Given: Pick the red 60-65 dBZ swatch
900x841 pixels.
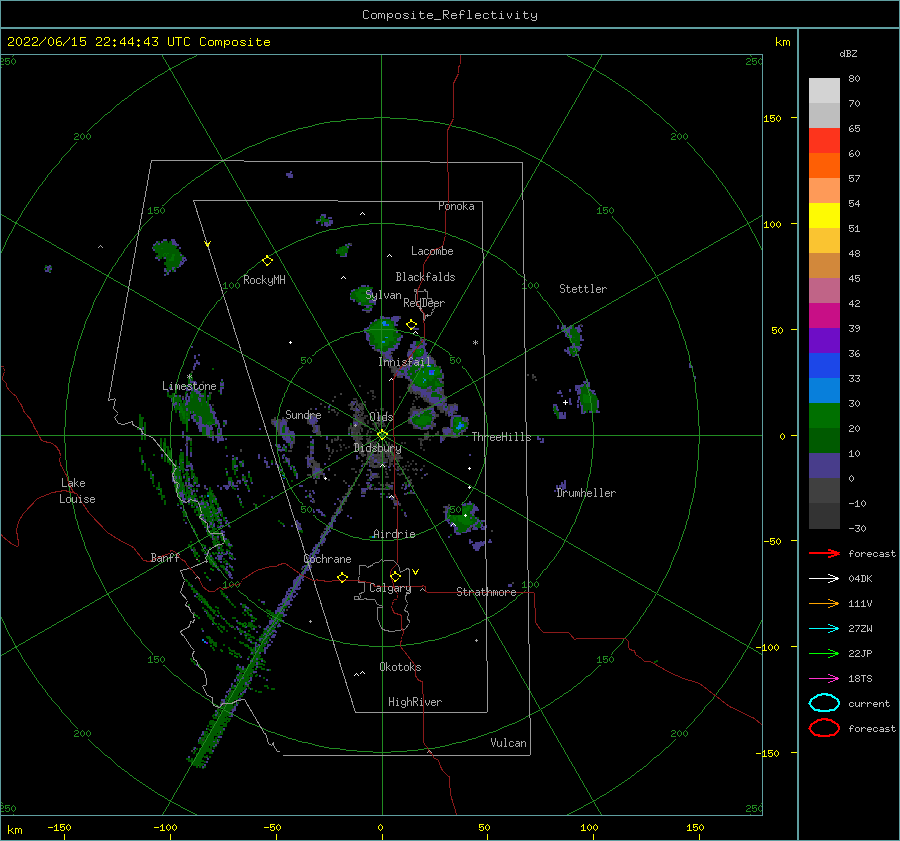Looking at the screenshot, I should pyautogui.click(x=824, y=141).
